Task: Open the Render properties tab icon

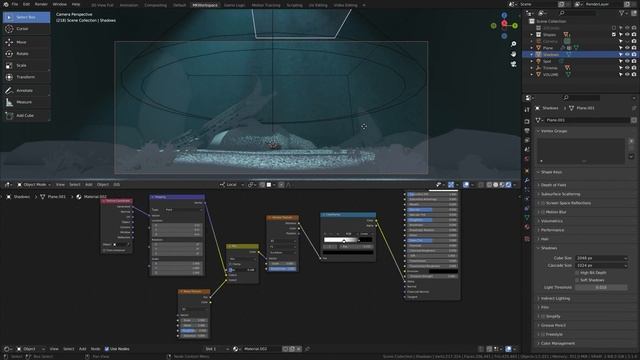Action: (x=527, y=121)
